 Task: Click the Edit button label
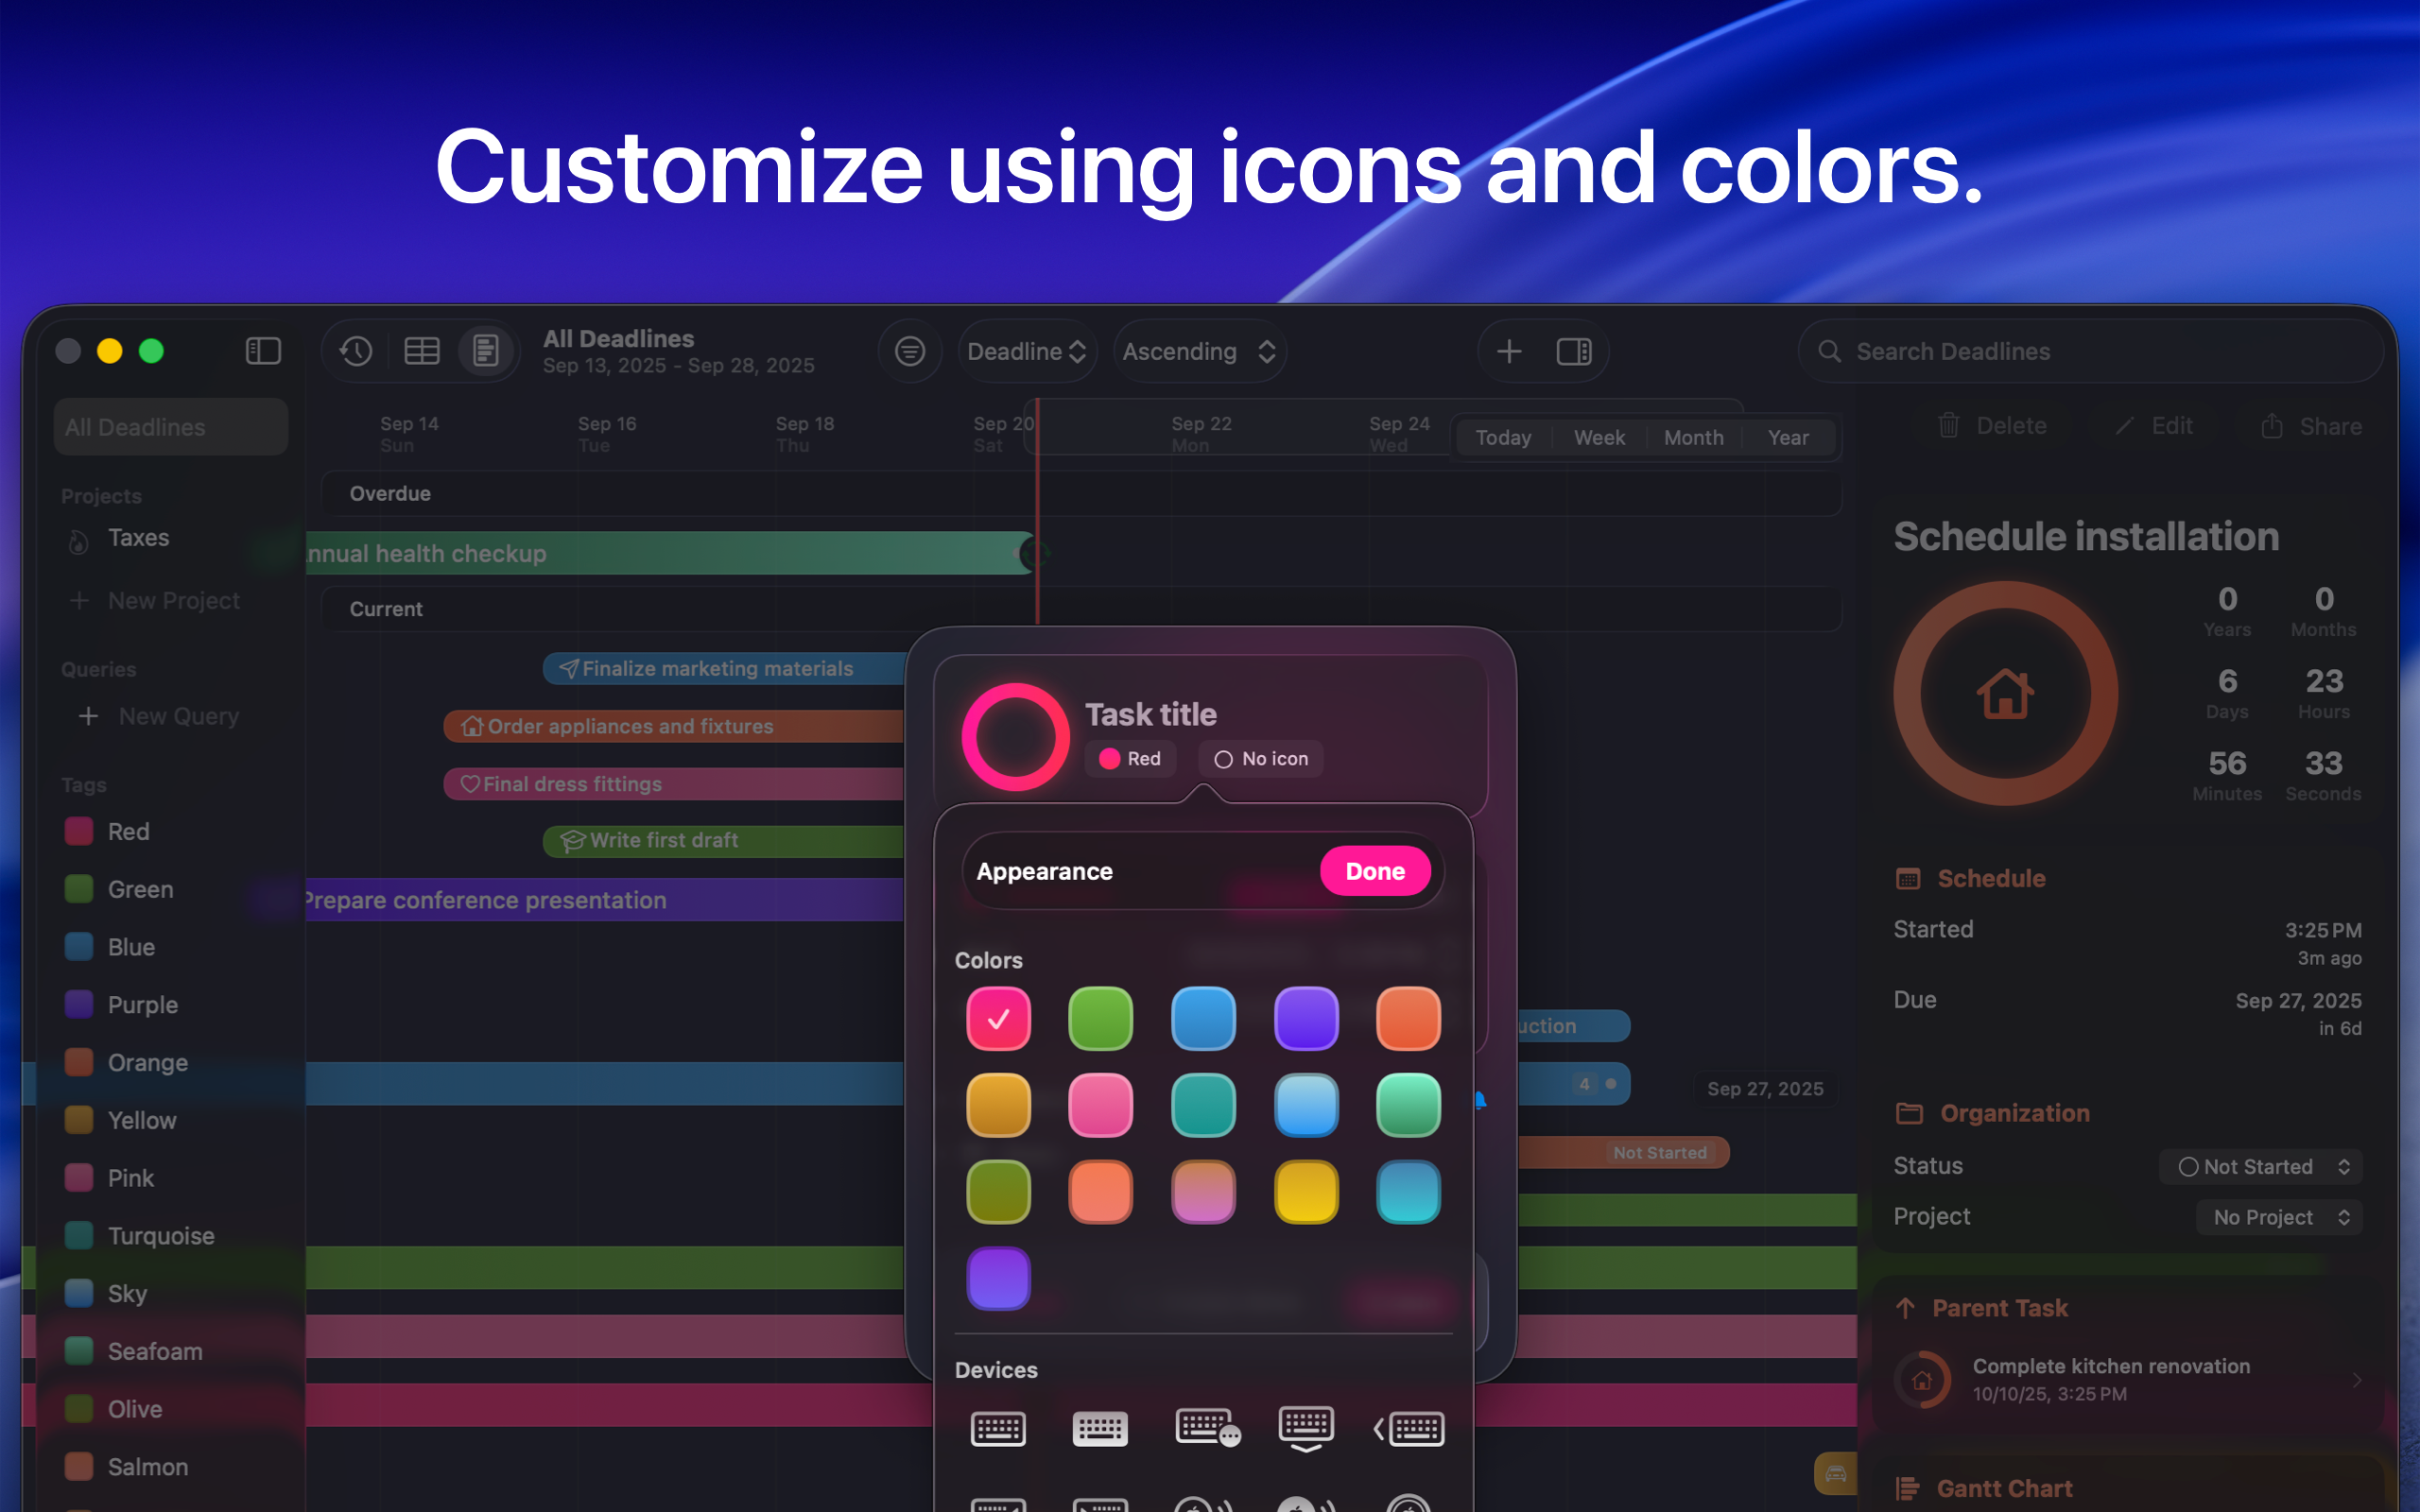pyautogui.click(x=2172, y=426)
